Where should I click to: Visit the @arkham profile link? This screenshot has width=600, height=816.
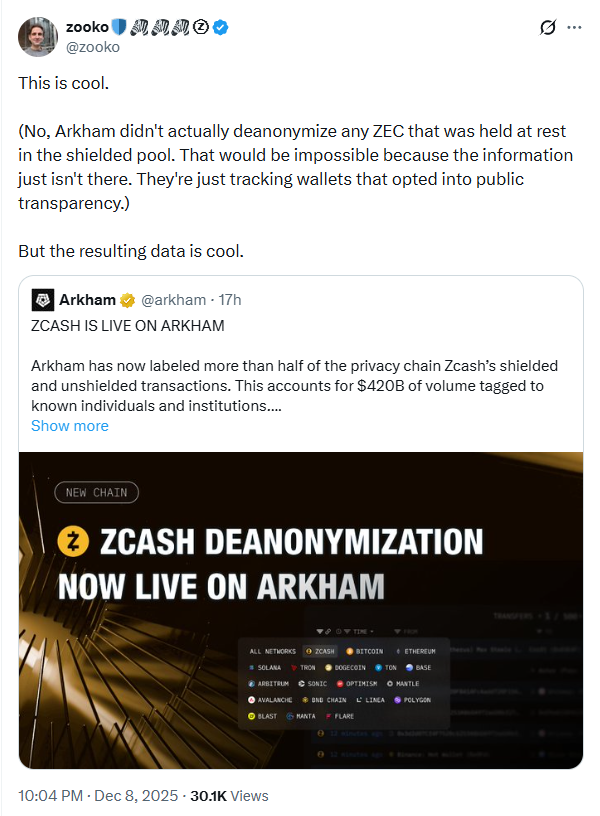pyautogui.click(x=165, y=299)
